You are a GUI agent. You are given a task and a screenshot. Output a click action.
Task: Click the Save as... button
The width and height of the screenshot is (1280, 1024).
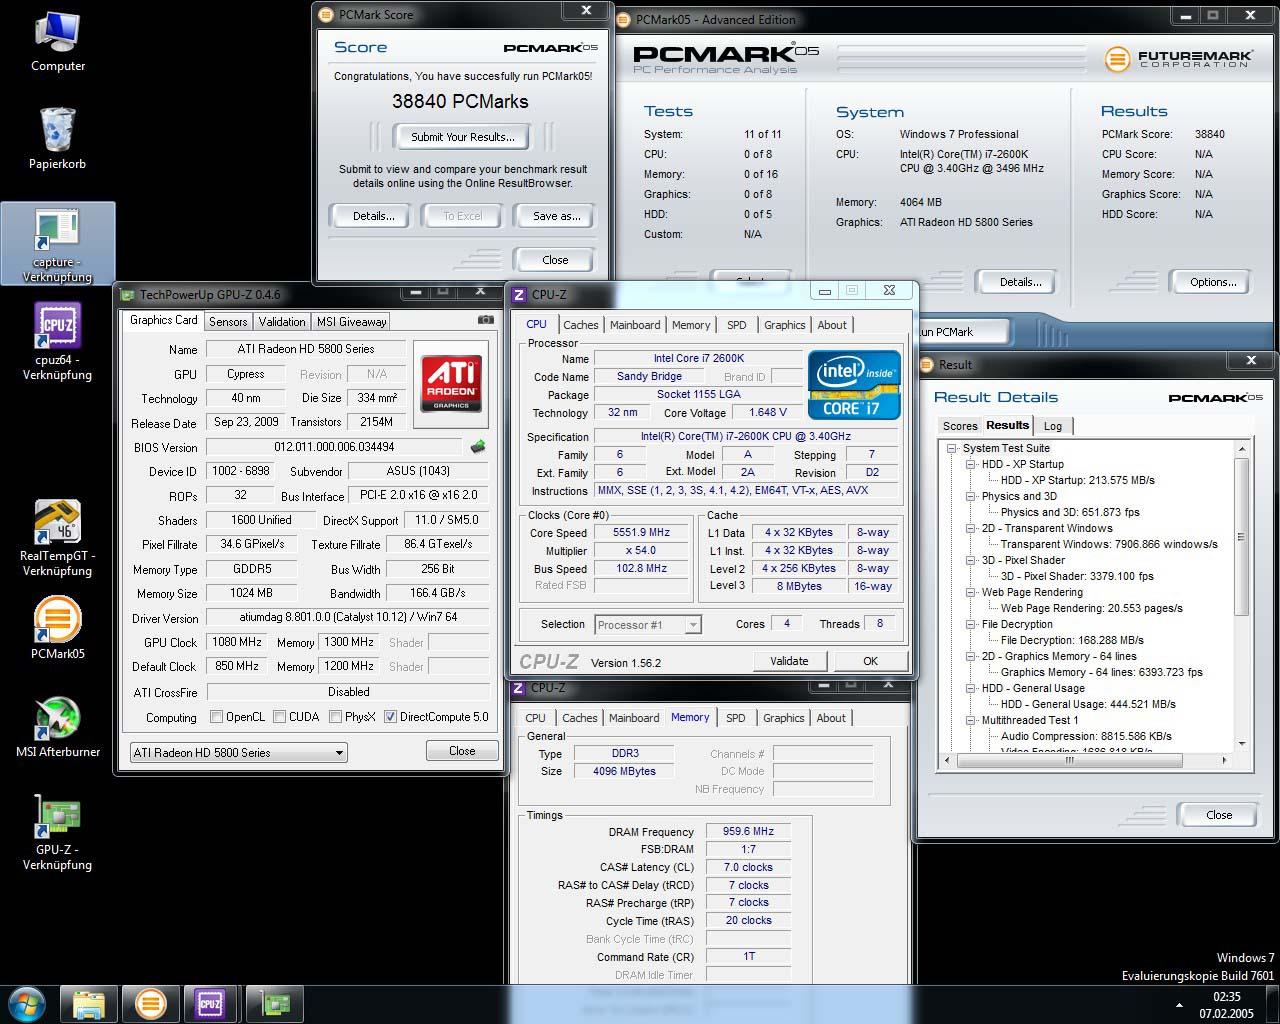(x=556, y=216)
